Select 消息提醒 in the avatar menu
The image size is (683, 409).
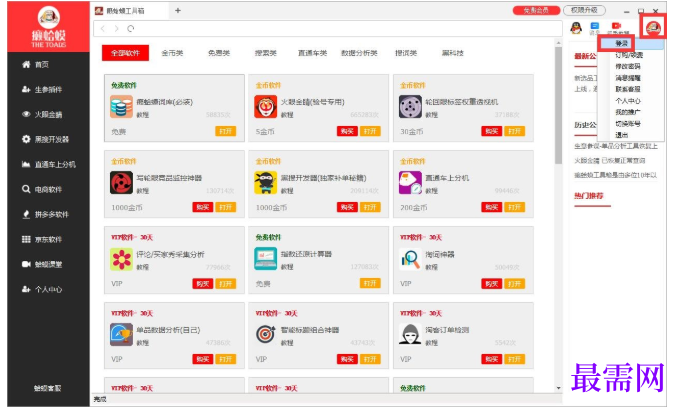628,78
